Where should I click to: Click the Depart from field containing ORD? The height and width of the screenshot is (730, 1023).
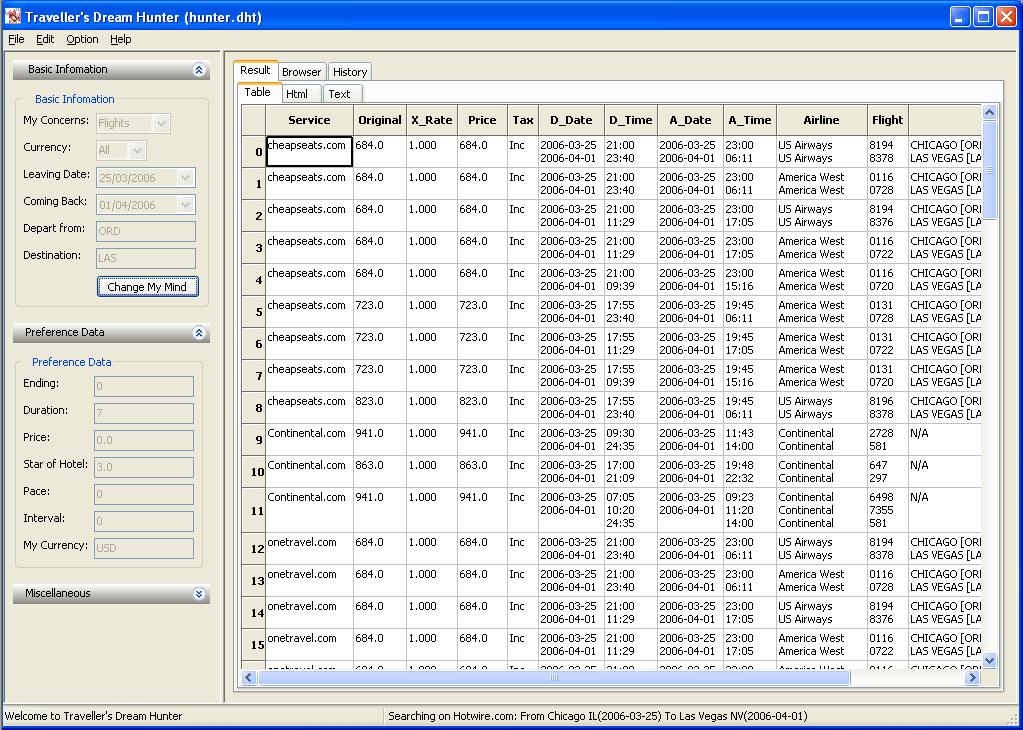145,231
